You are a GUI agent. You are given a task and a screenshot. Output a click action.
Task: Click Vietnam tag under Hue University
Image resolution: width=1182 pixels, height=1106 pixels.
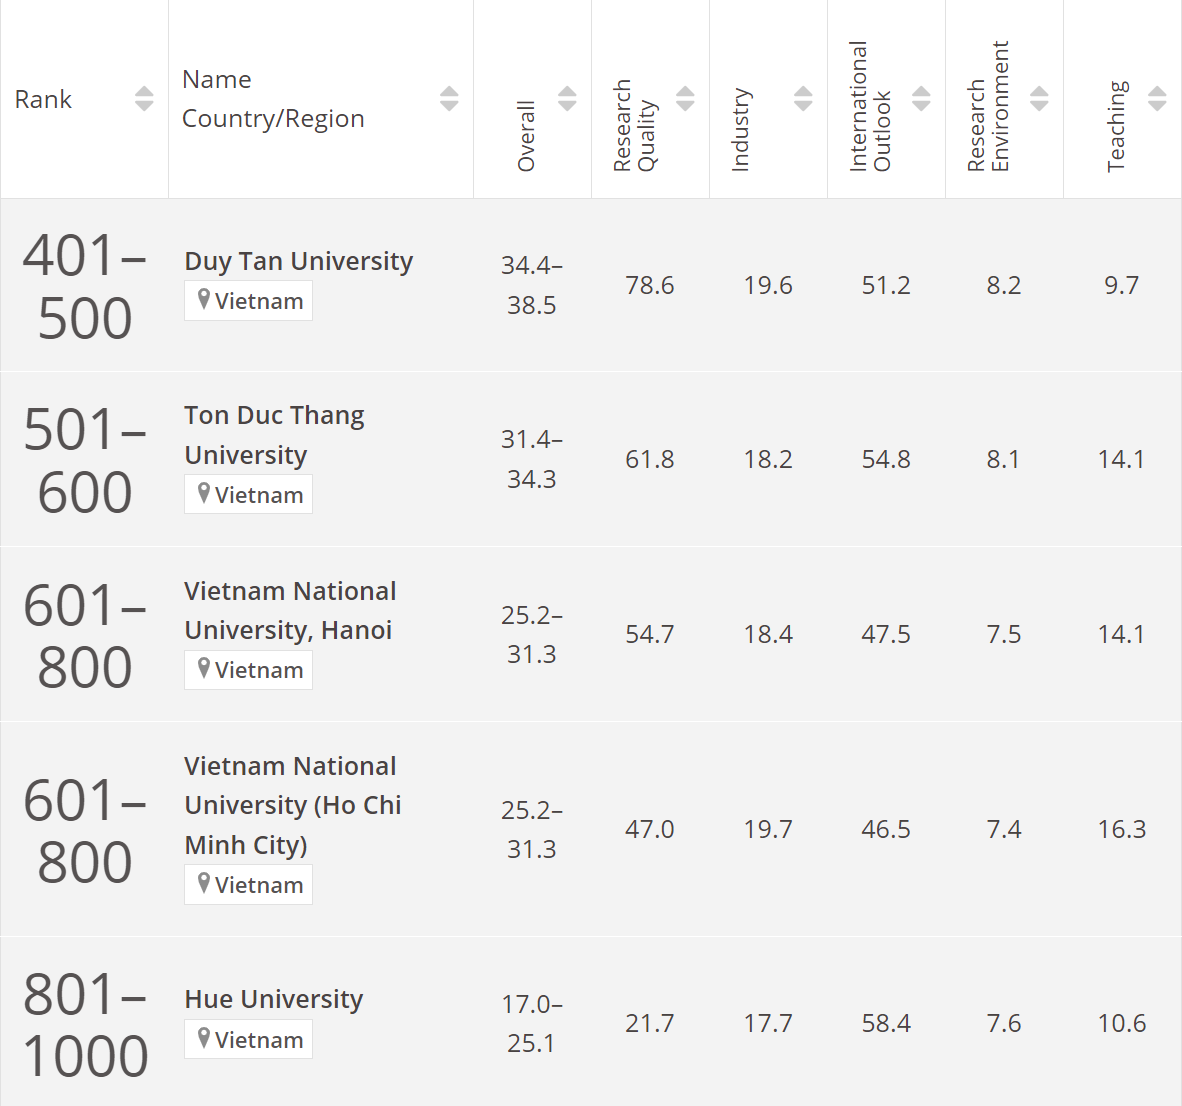pos(249,1040)
